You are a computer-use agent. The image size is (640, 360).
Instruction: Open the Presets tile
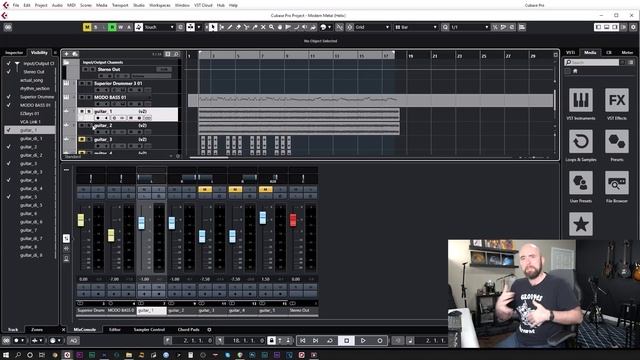617,142
